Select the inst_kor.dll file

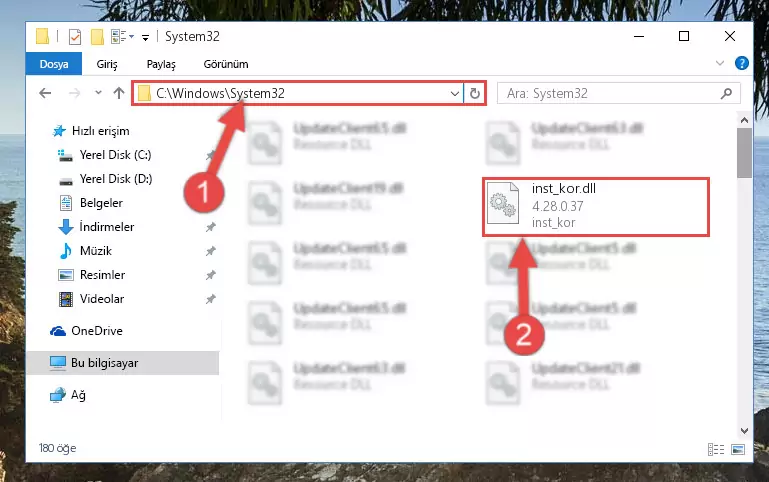click(595, 206)
